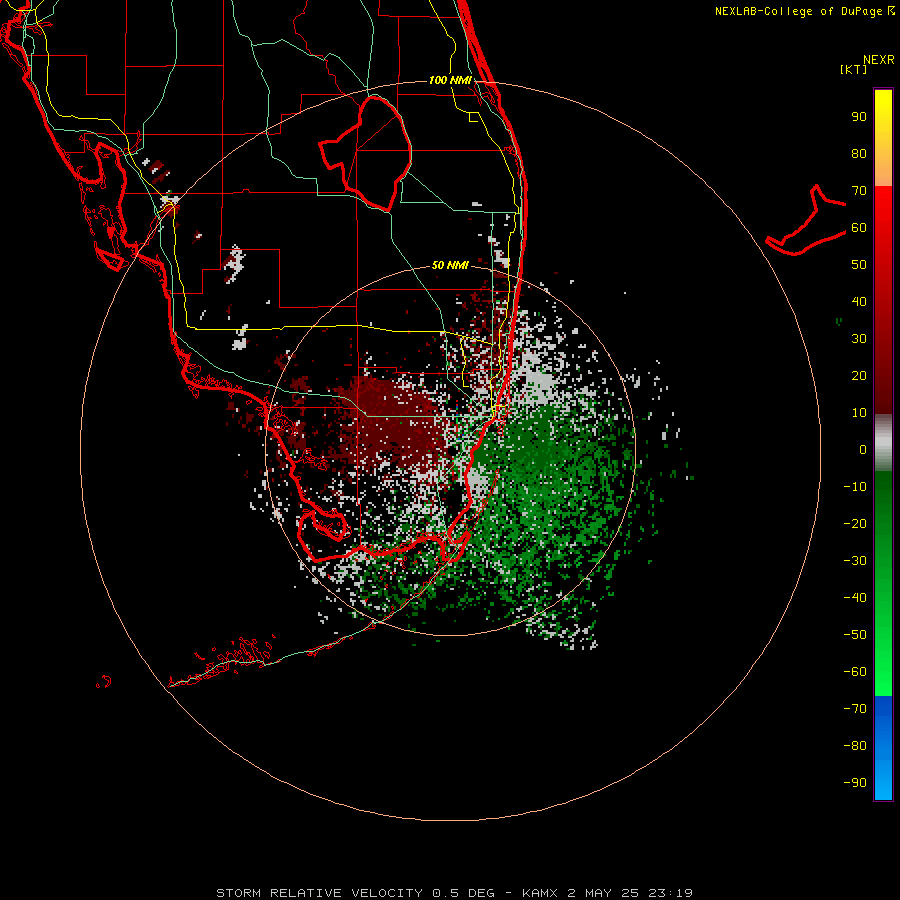Click the -10 knot scale label
900x900 pixels.
tap(855, 487)
